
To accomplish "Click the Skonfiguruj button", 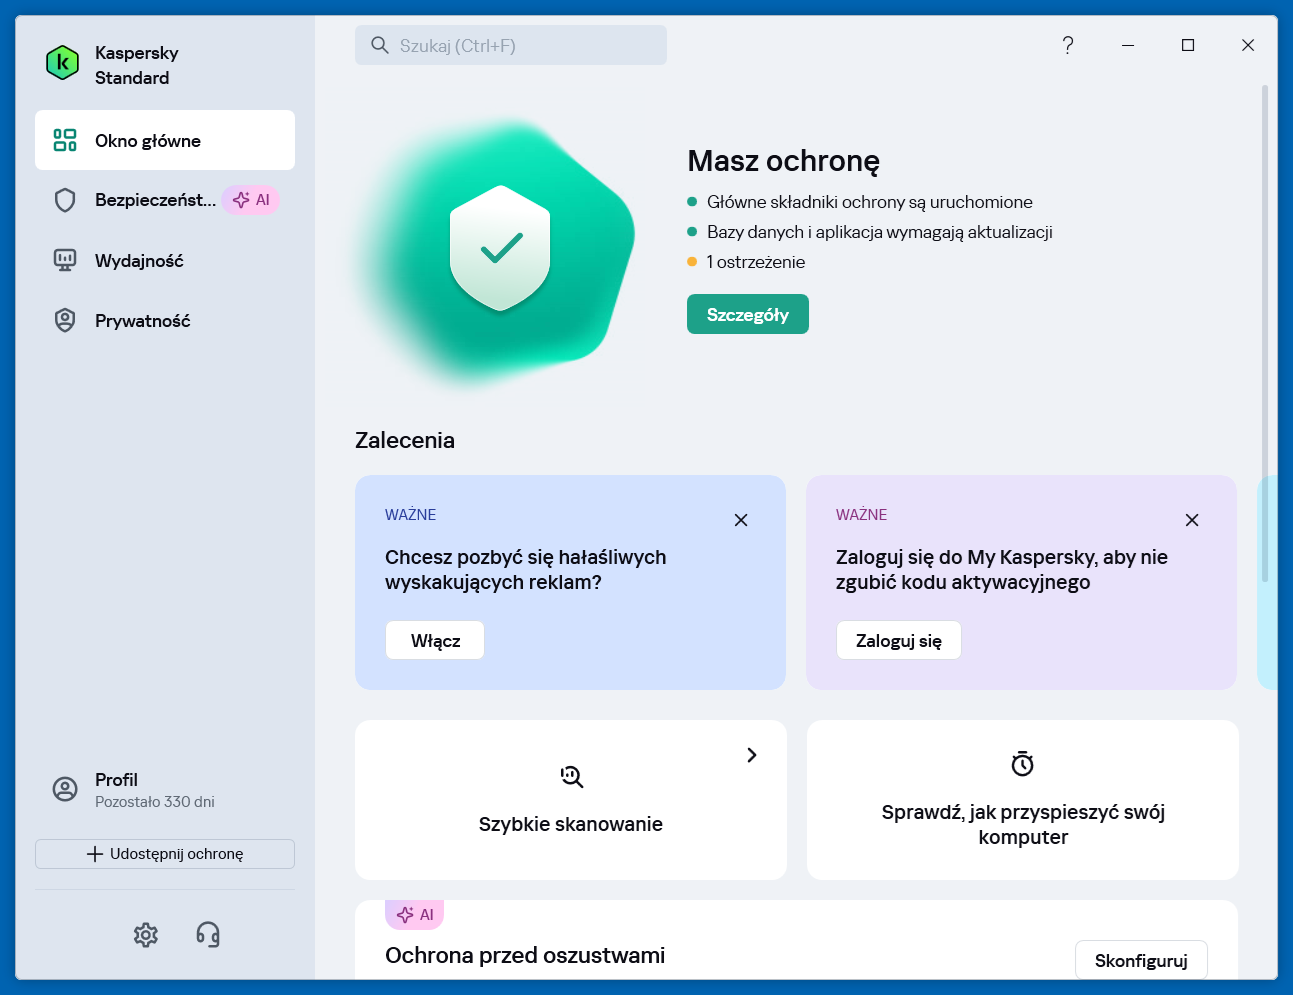I will tap(1141, 960).
